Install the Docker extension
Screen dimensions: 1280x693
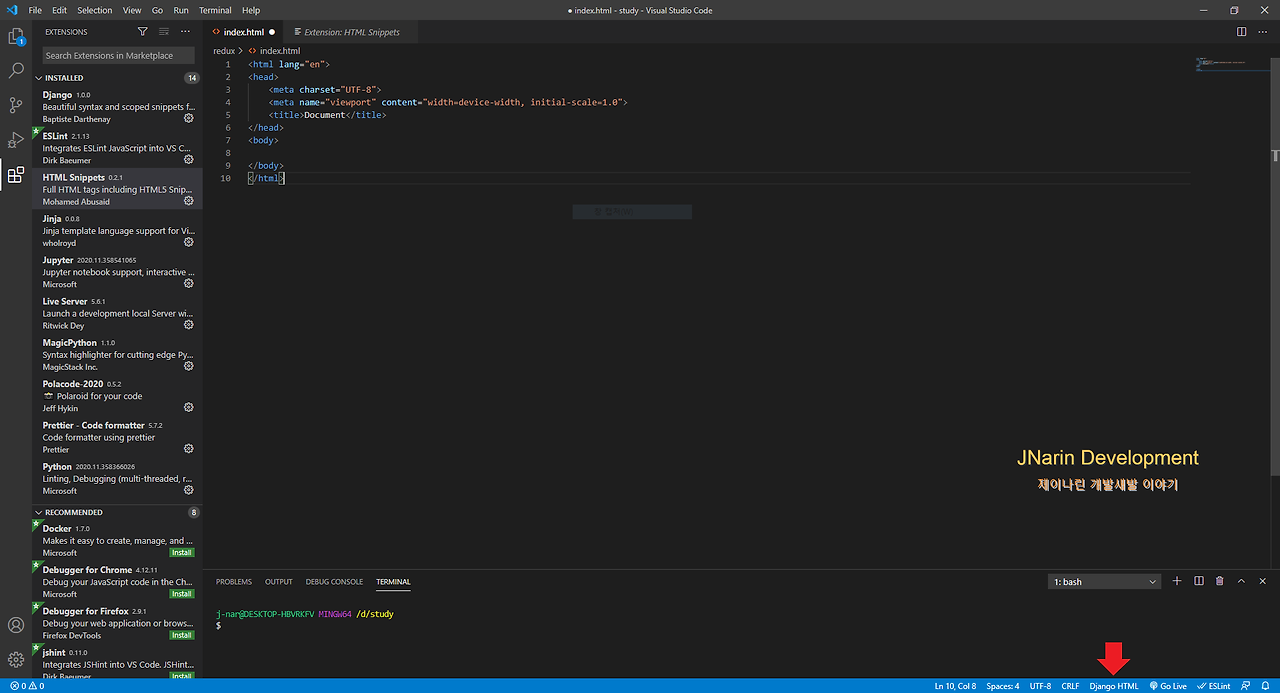(x=182, y=552)
